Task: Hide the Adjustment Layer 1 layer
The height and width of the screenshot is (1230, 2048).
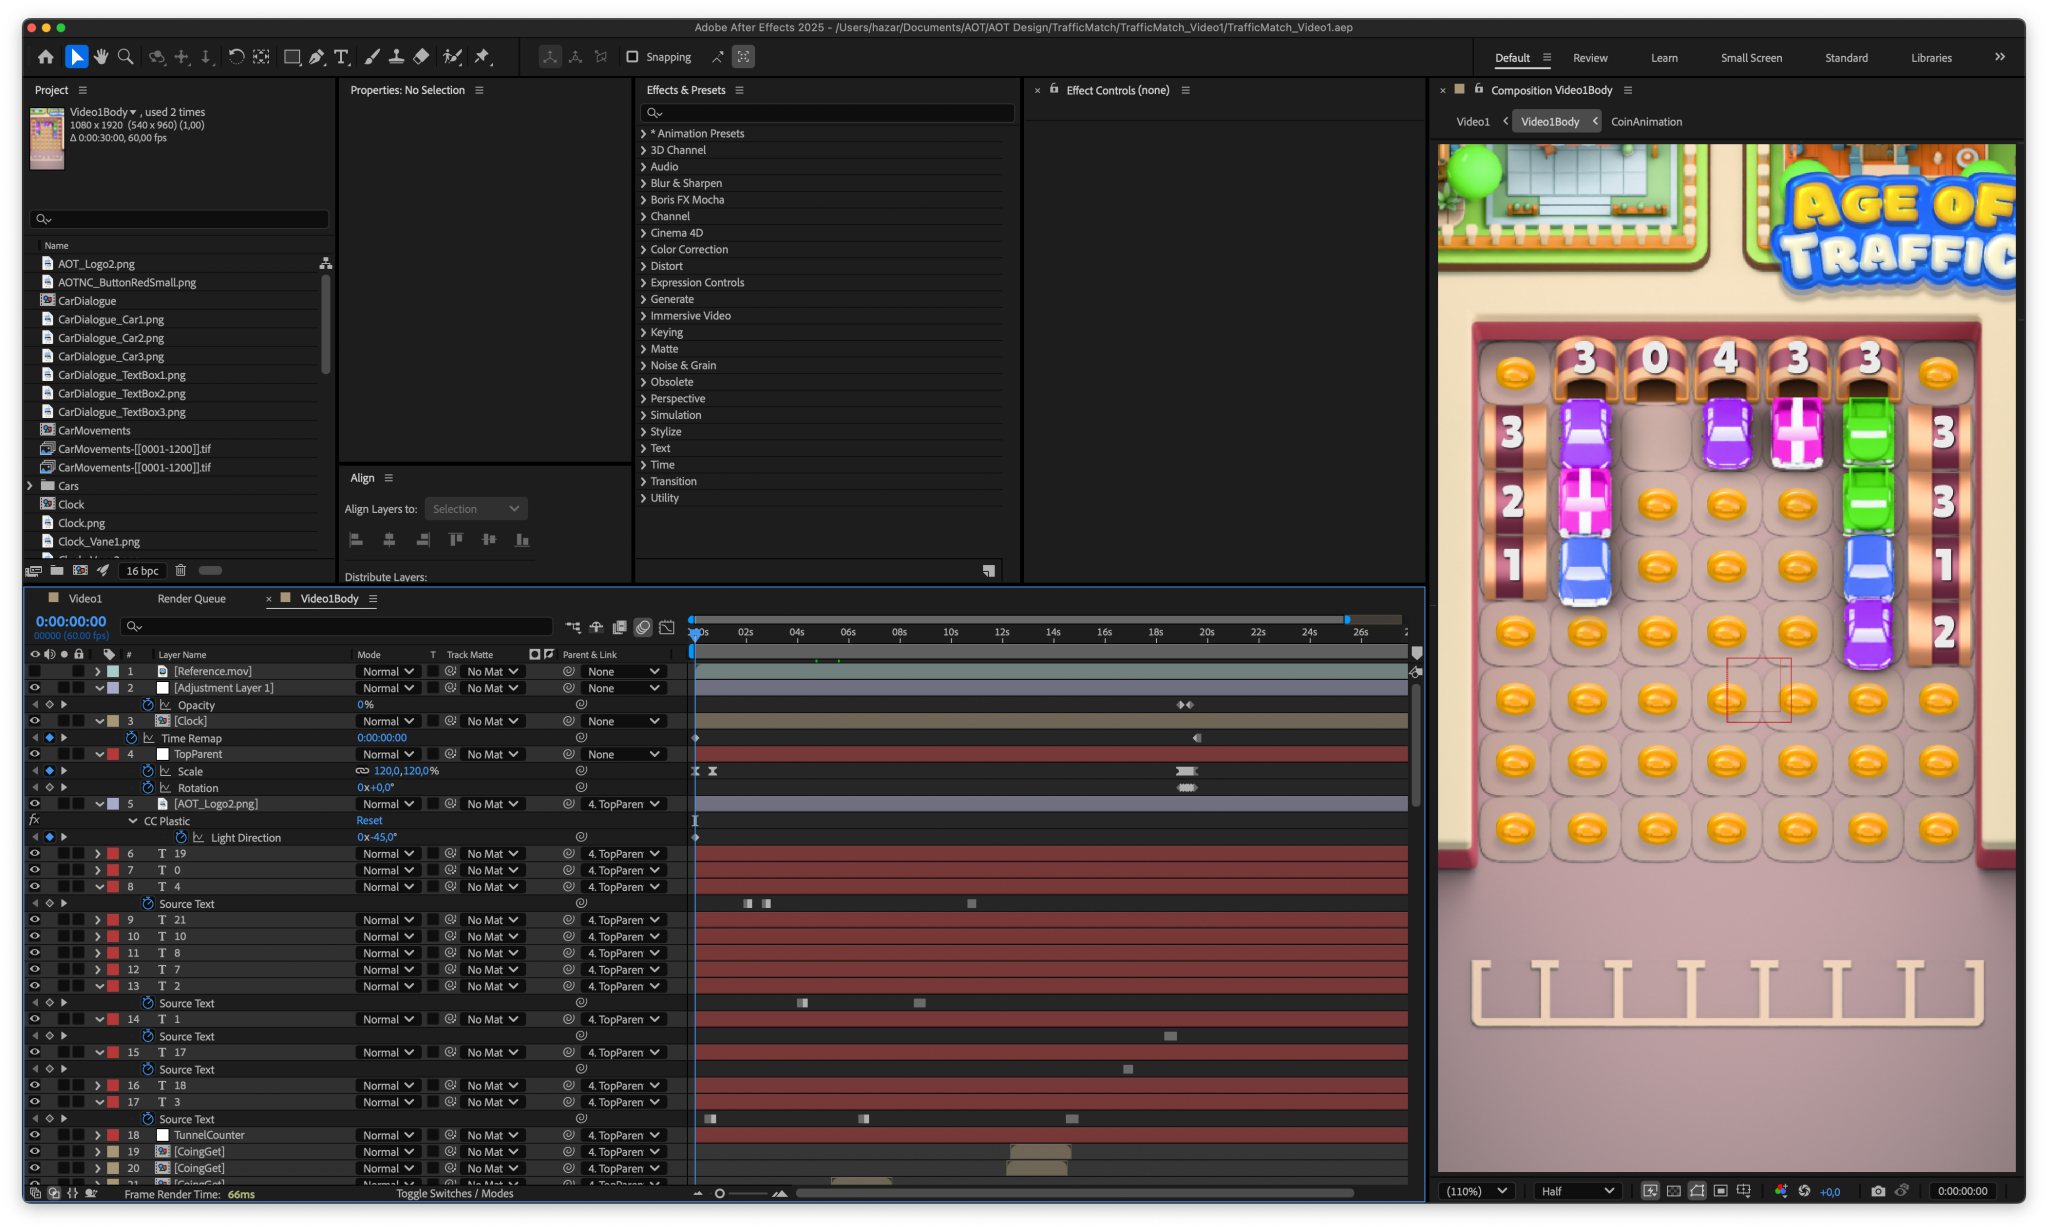Action: click(x=35, y=688)
